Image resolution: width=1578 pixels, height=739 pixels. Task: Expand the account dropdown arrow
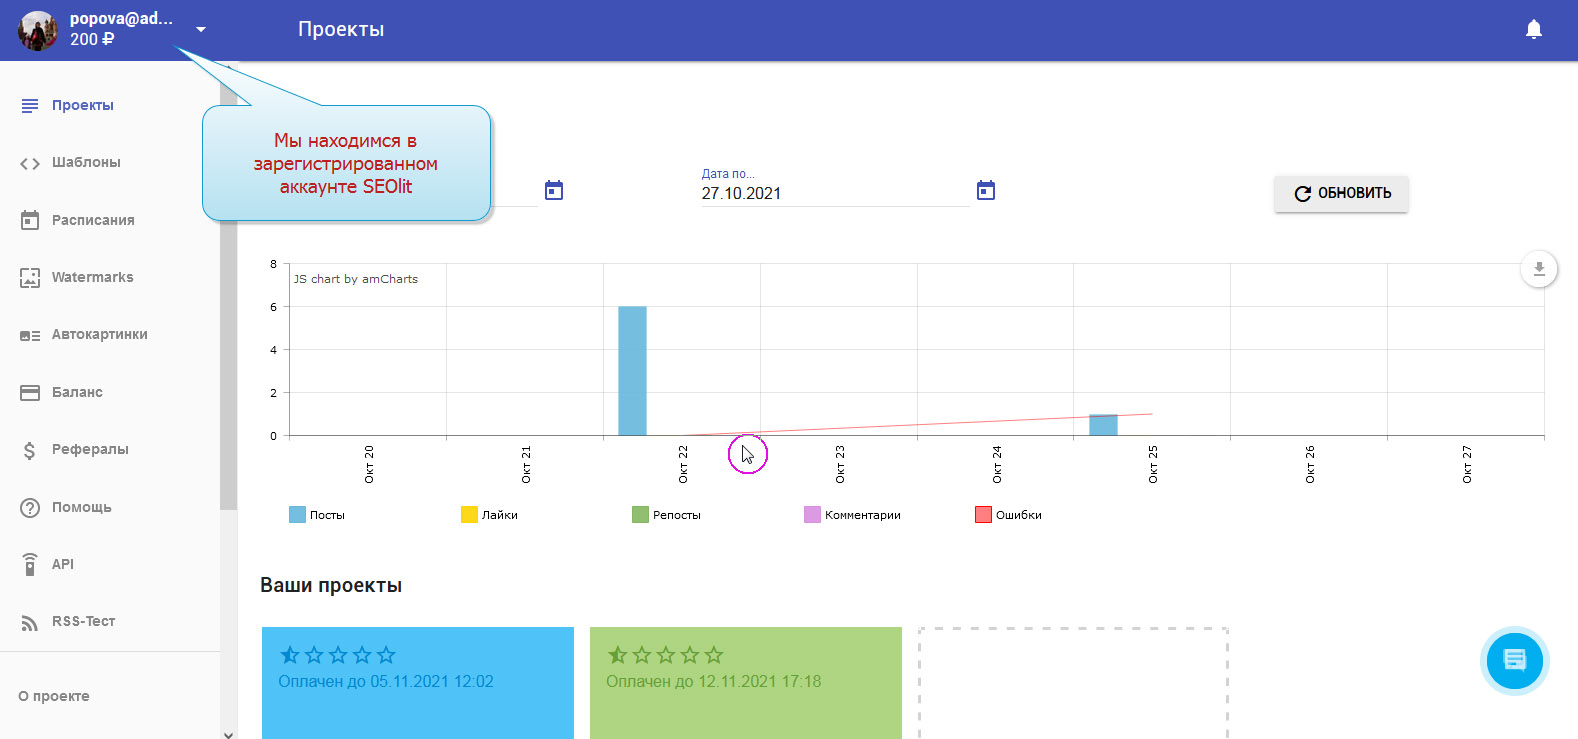201,30
